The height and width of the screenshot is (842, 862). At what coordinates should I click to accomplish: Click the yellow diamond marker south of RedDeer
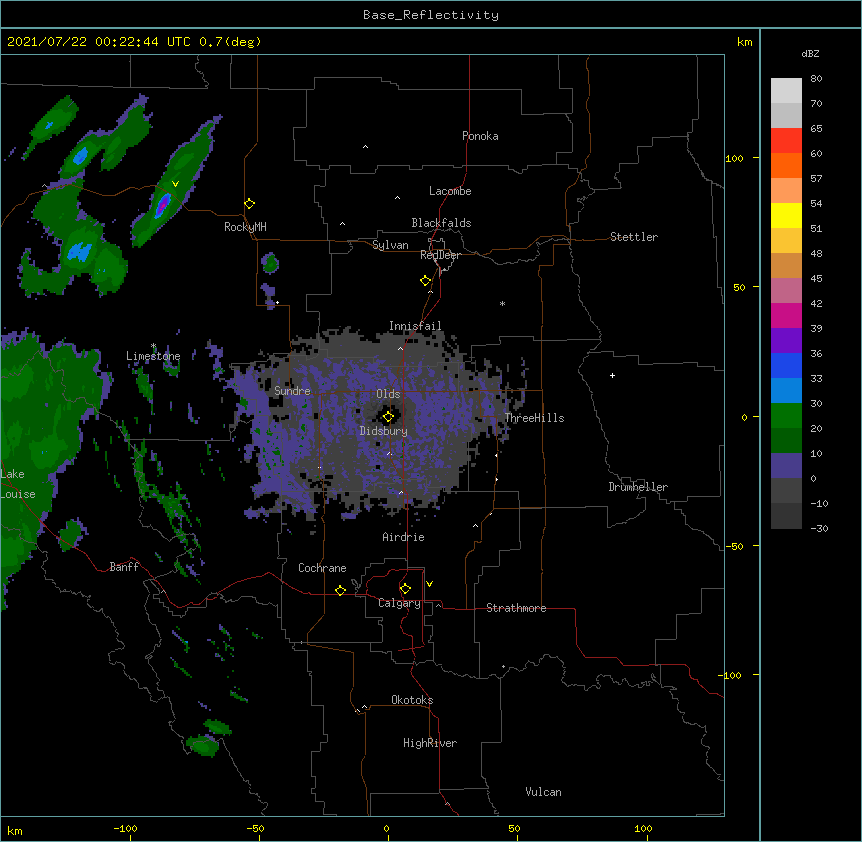point(425,281)
